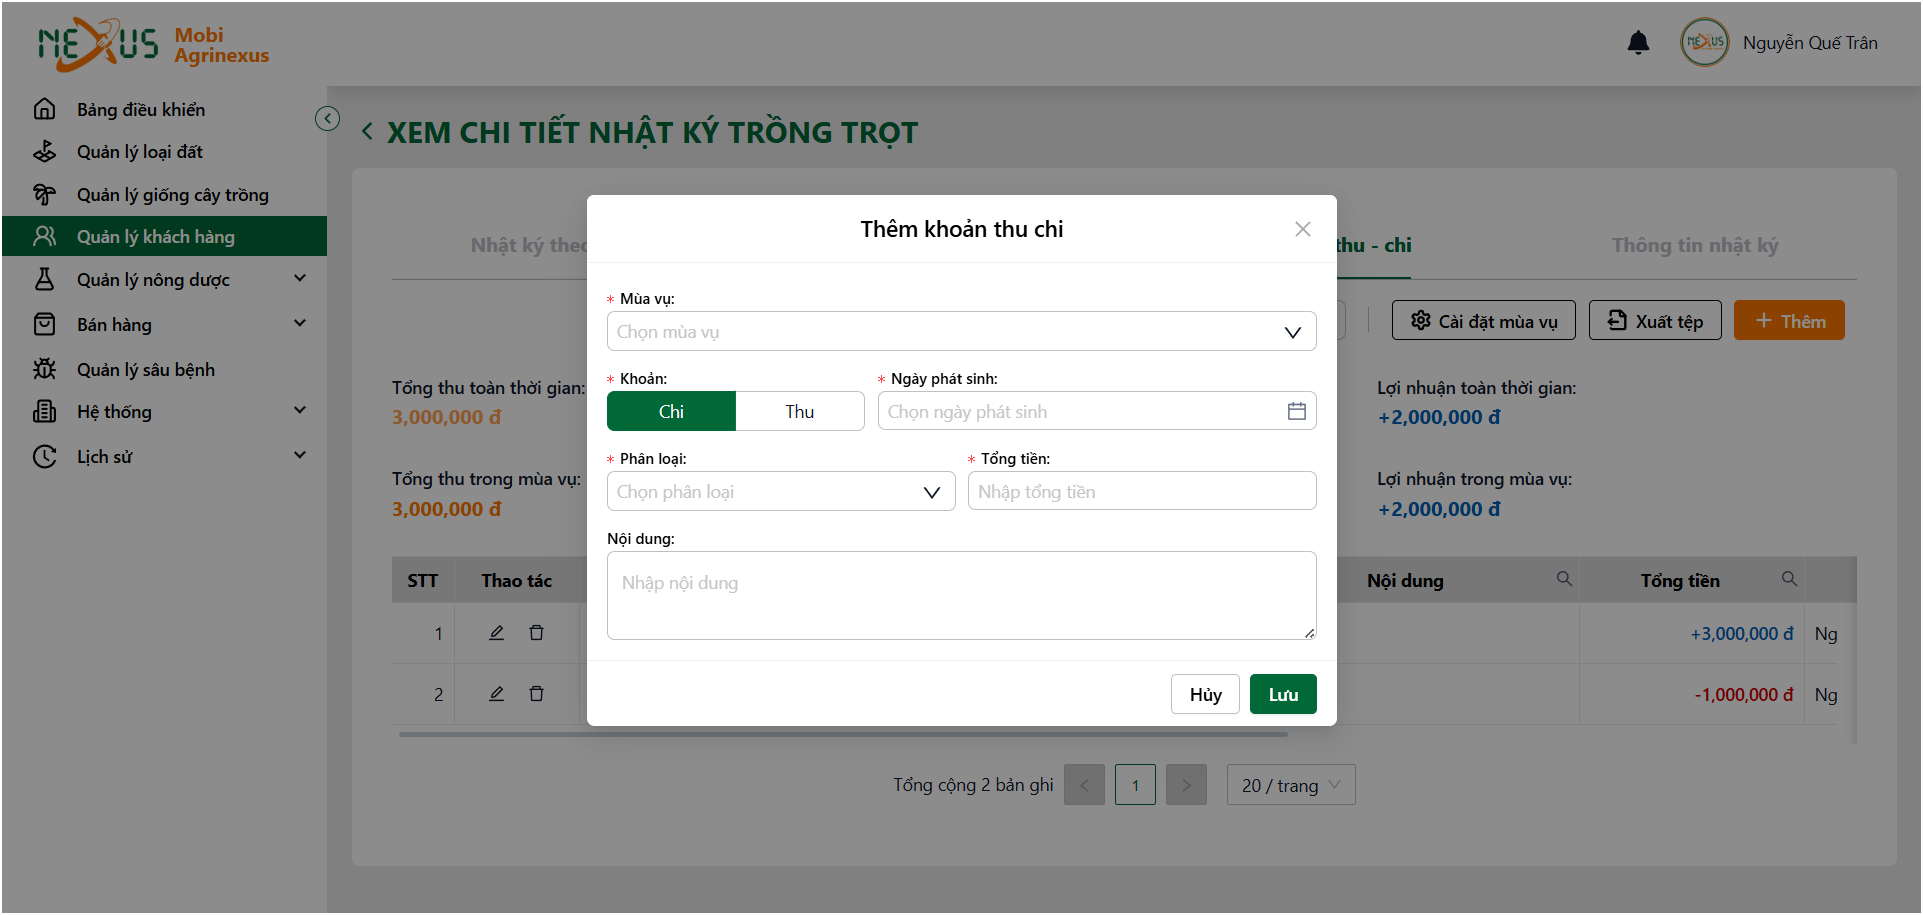Go back using the title arrow
1923x915 pixels.
coord(367,131)
